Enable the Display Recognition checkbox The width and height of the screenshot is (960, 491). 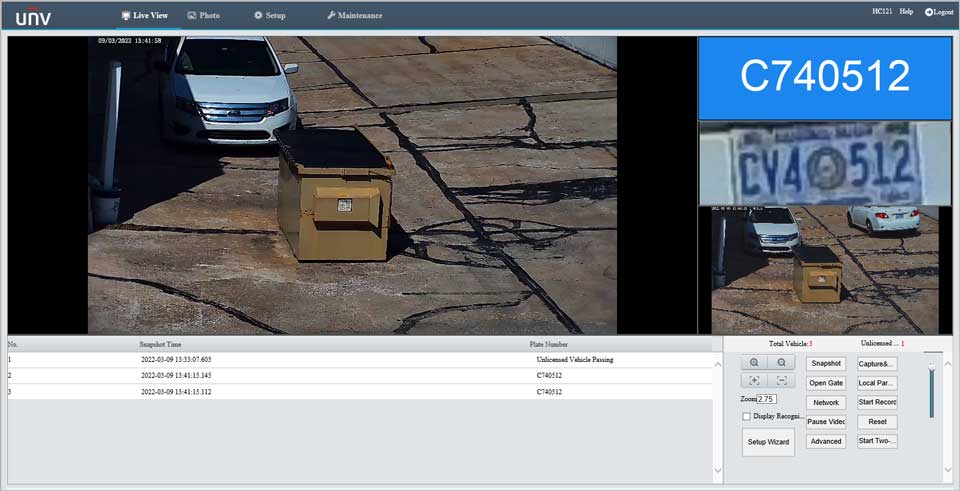point(746,416)
